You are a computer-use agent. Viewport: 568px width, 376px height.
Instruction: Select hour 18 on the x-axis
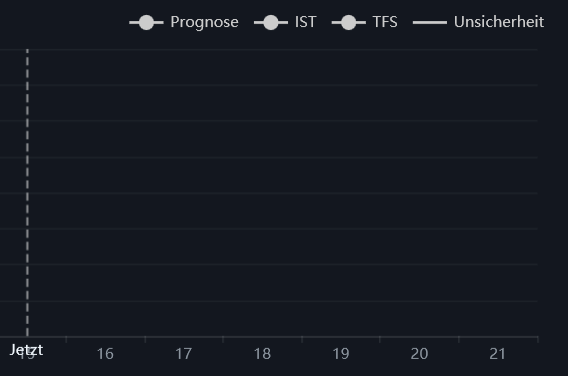click(x=262, y=354)
